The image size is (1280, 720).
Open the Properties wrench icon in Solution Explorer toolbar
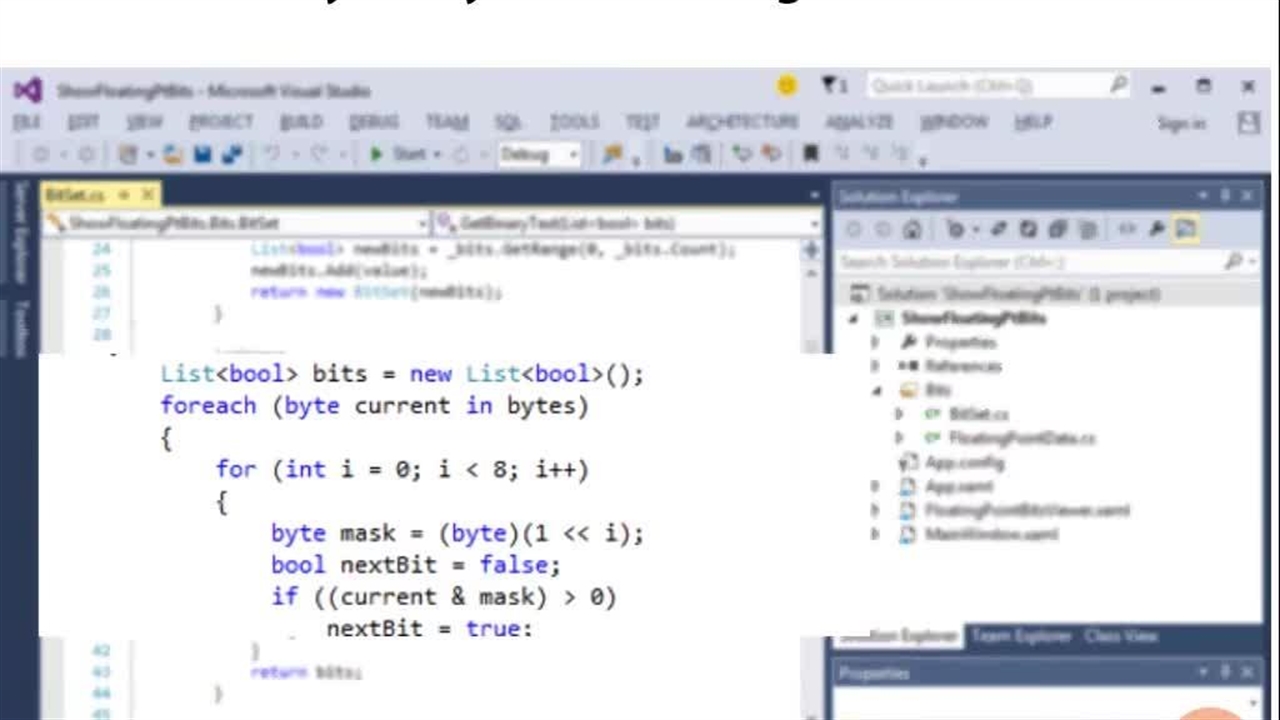(1156, 230)
